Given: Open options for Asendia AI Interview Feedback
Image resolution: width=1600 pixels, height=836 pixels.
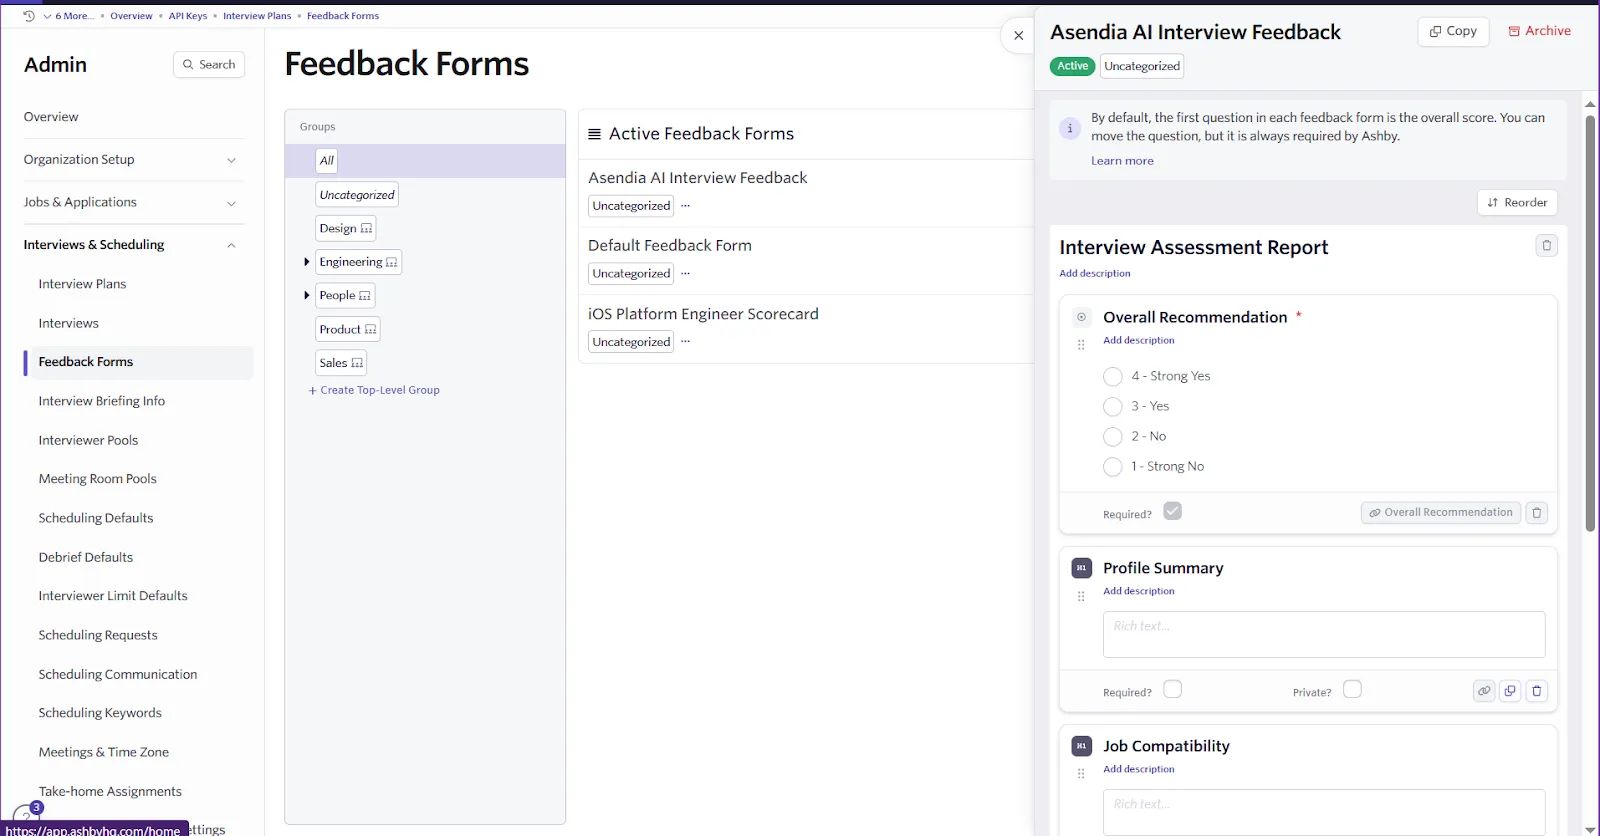Looking at the screenshot, I should (685, 206).
